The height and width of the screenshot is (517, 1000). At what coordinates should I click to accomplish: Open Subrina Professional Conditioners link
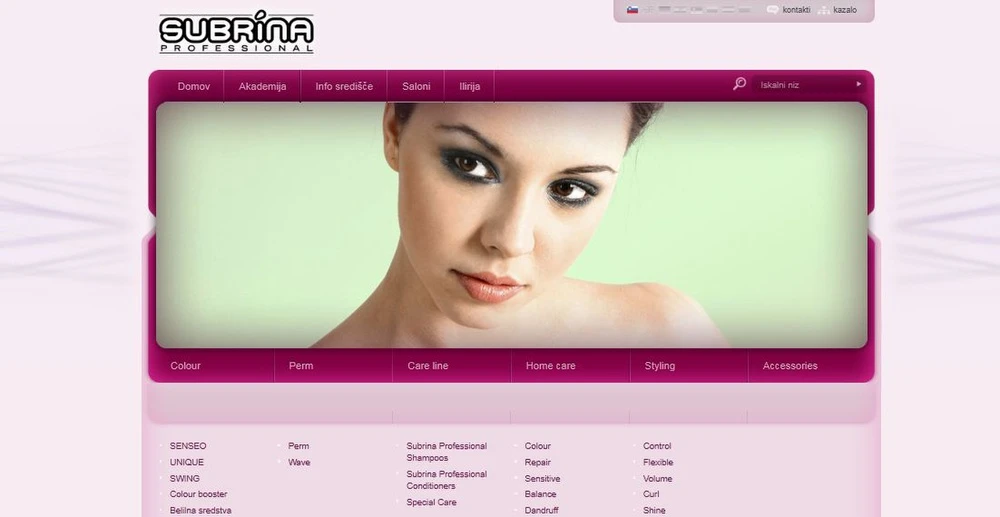446,480
